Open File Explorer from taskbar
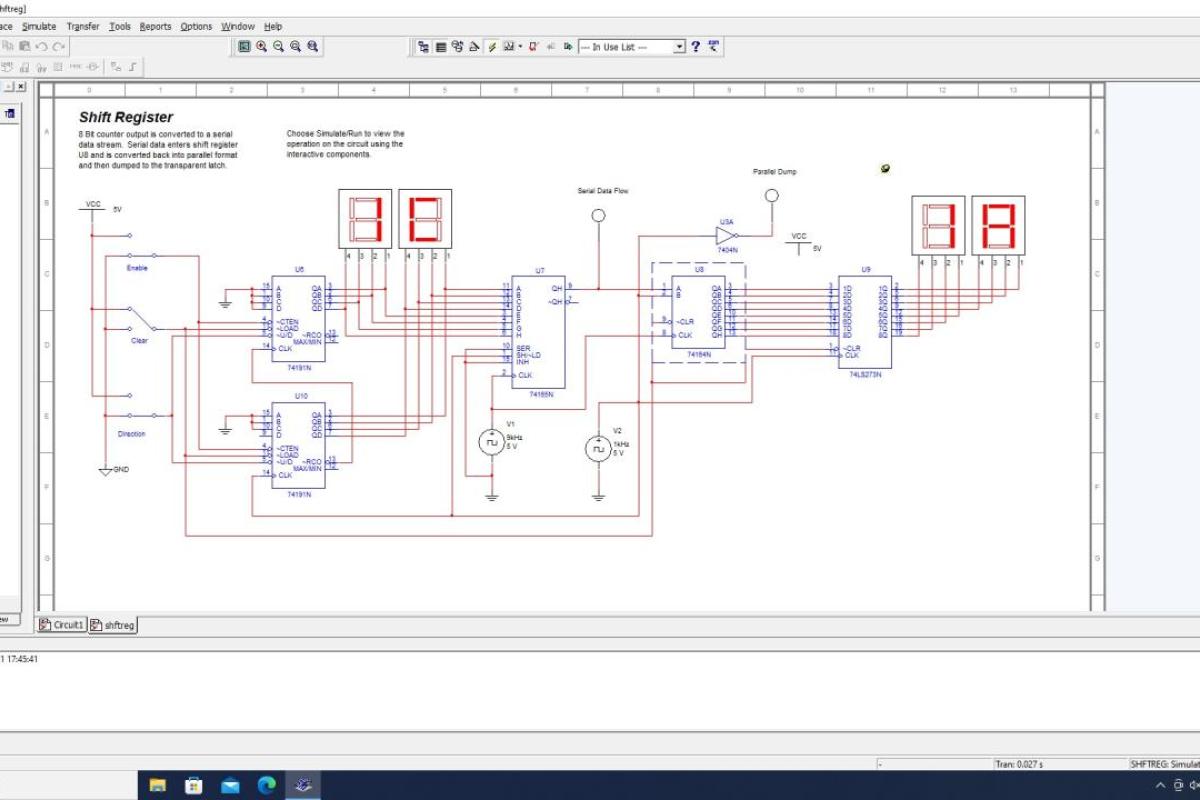 157,785
